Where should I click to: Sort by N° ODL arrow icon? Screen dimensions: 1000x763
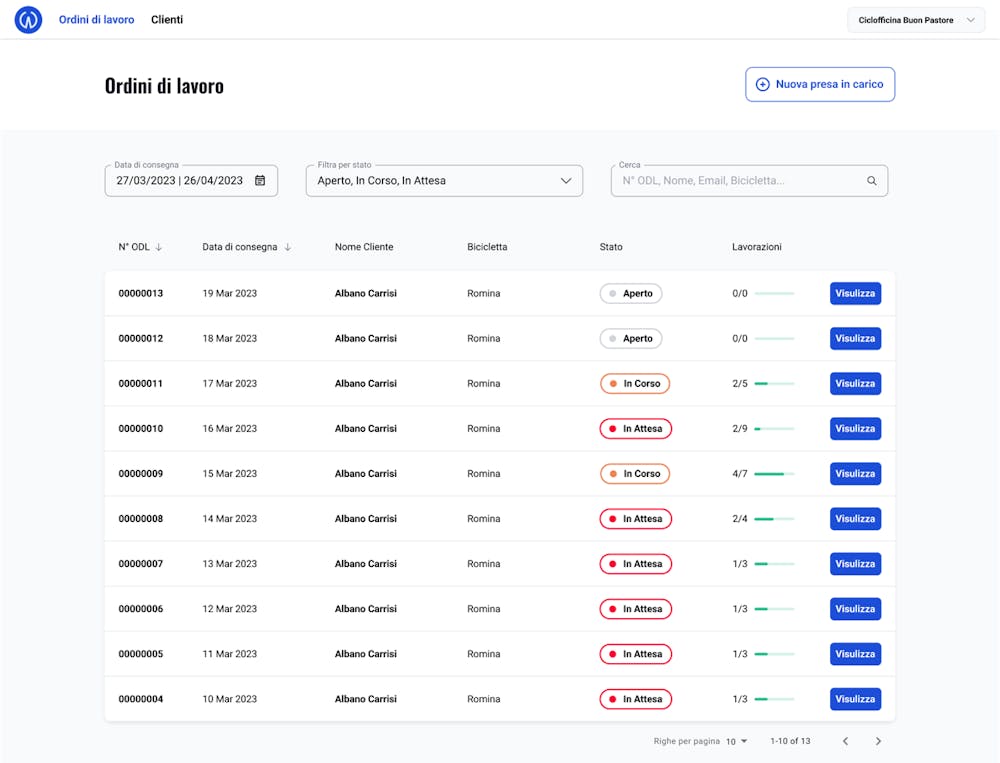159,247
